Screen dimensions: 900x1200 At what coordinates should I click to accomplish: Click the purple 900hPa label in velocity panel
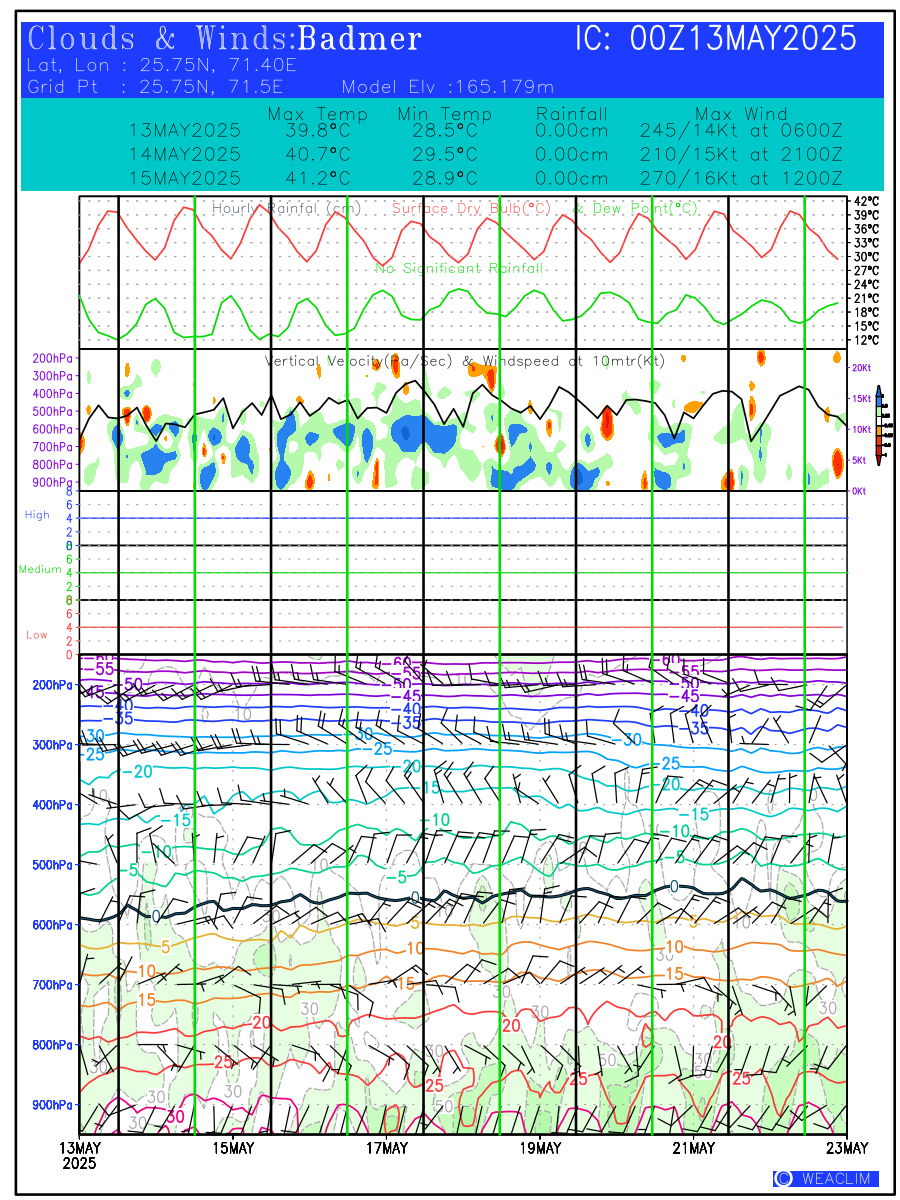coord(54,483)
